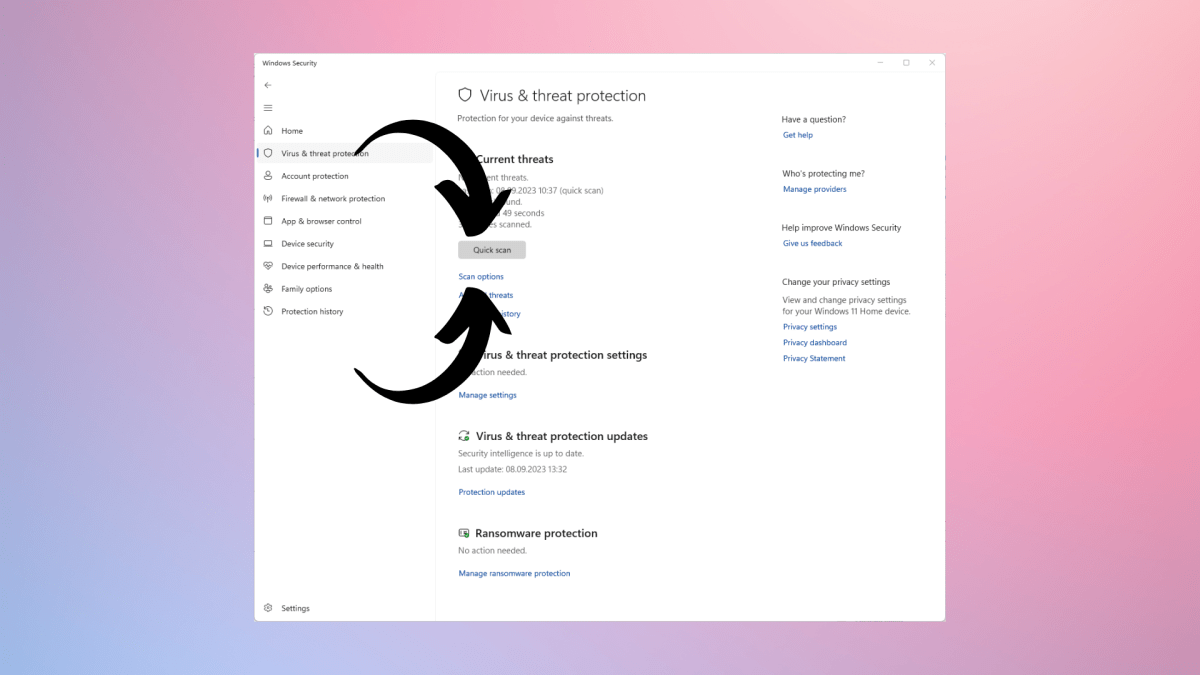Viewport: 1200px width, 675px height.
Task: Go to Device security
Action: click(308, 244)
